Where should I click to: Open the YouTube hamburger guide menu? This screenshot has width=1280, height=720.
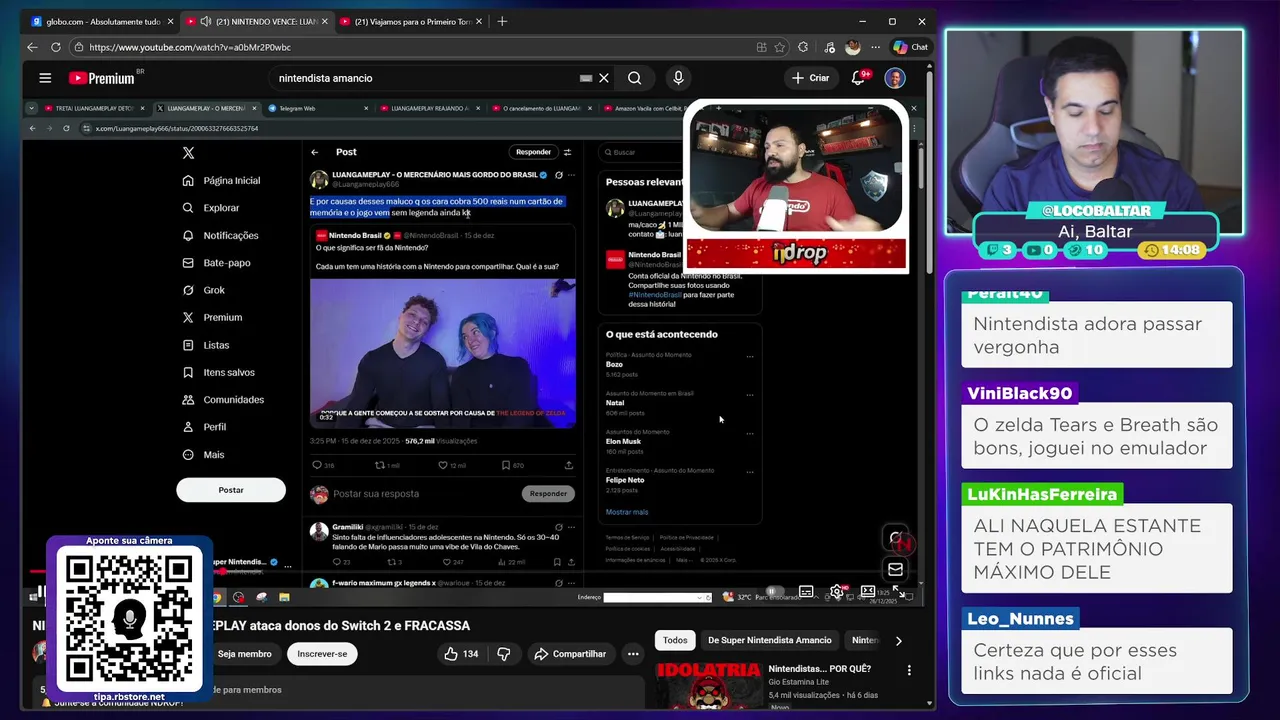click(45, 78)
